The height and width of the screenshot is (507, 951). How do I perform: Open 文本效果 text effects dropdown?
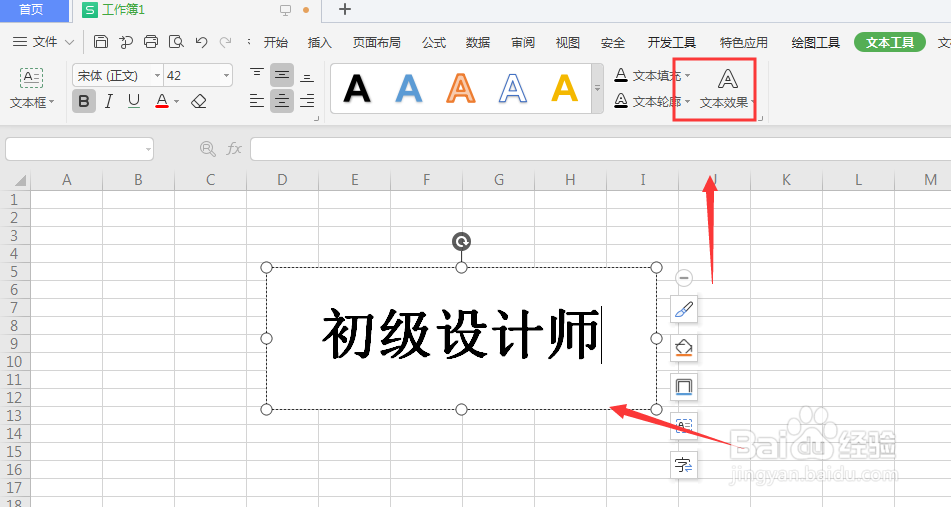tap(727, 89)
